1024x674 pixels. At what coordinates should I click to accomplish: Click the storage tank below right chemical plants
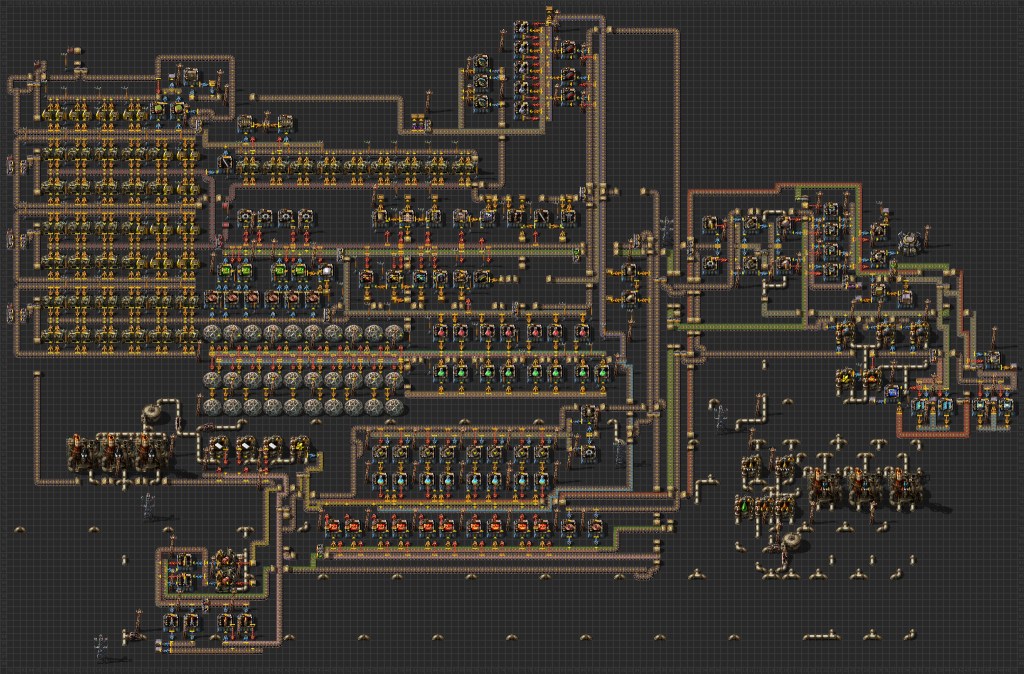(x=792, y=541)
